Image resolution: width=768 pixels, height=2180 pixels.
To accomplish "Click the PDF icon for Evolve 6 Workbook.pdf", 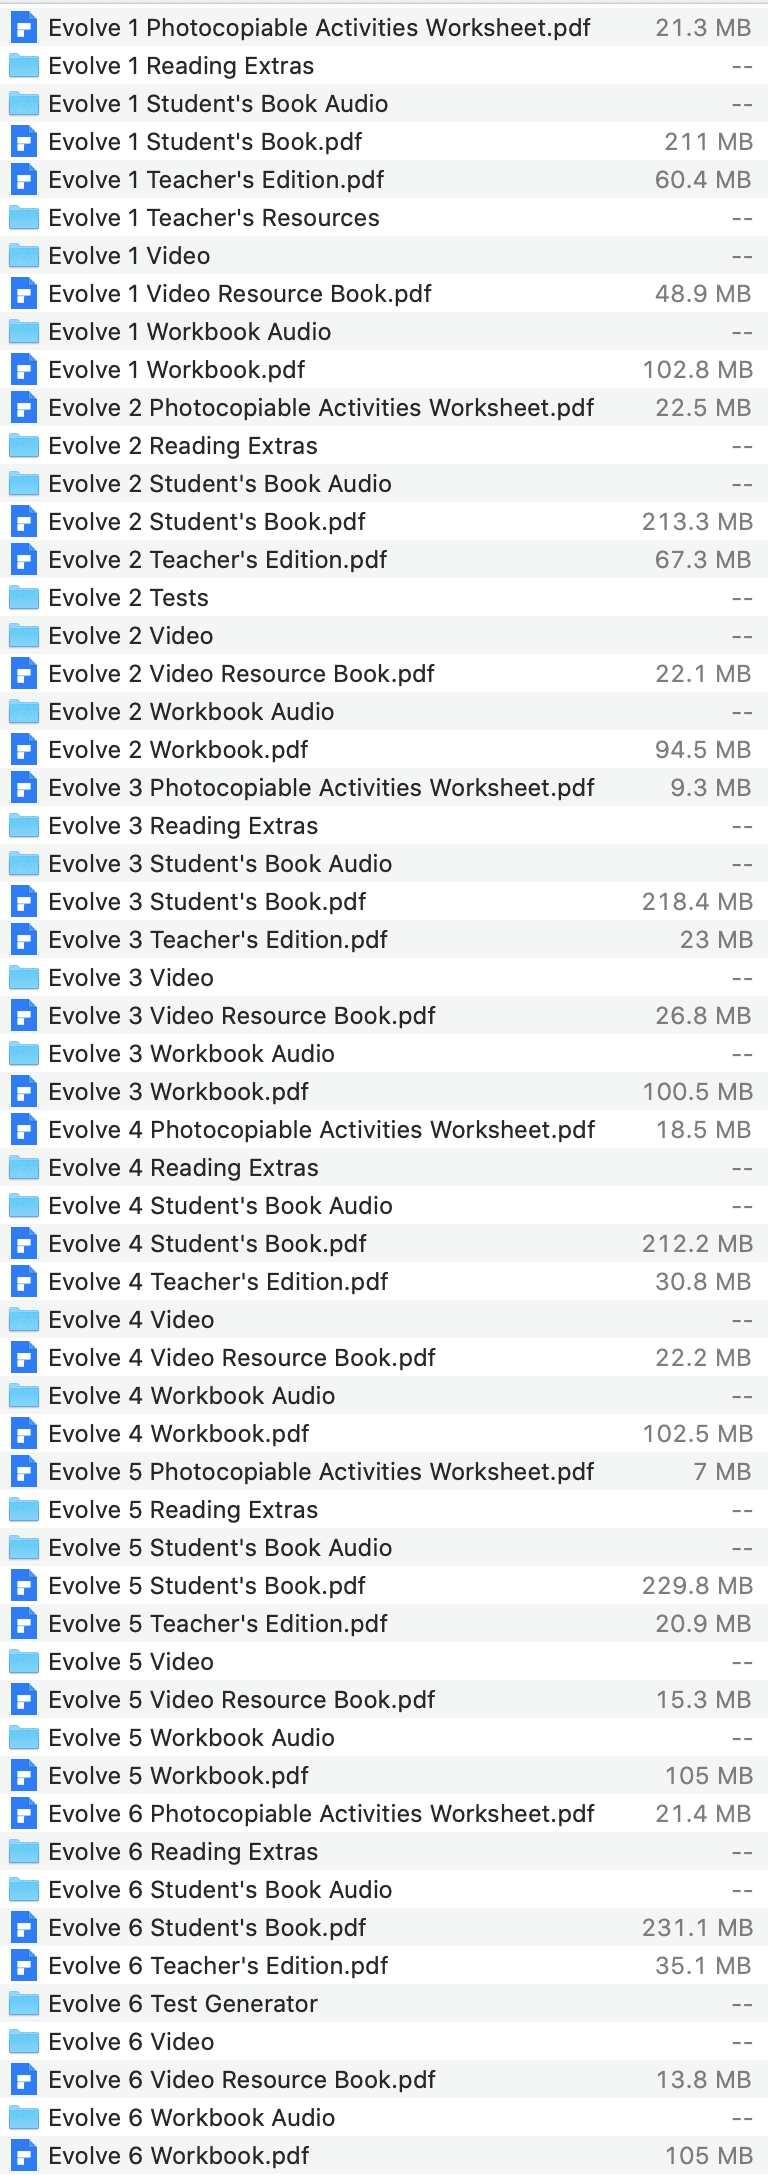I will 23,2156.
